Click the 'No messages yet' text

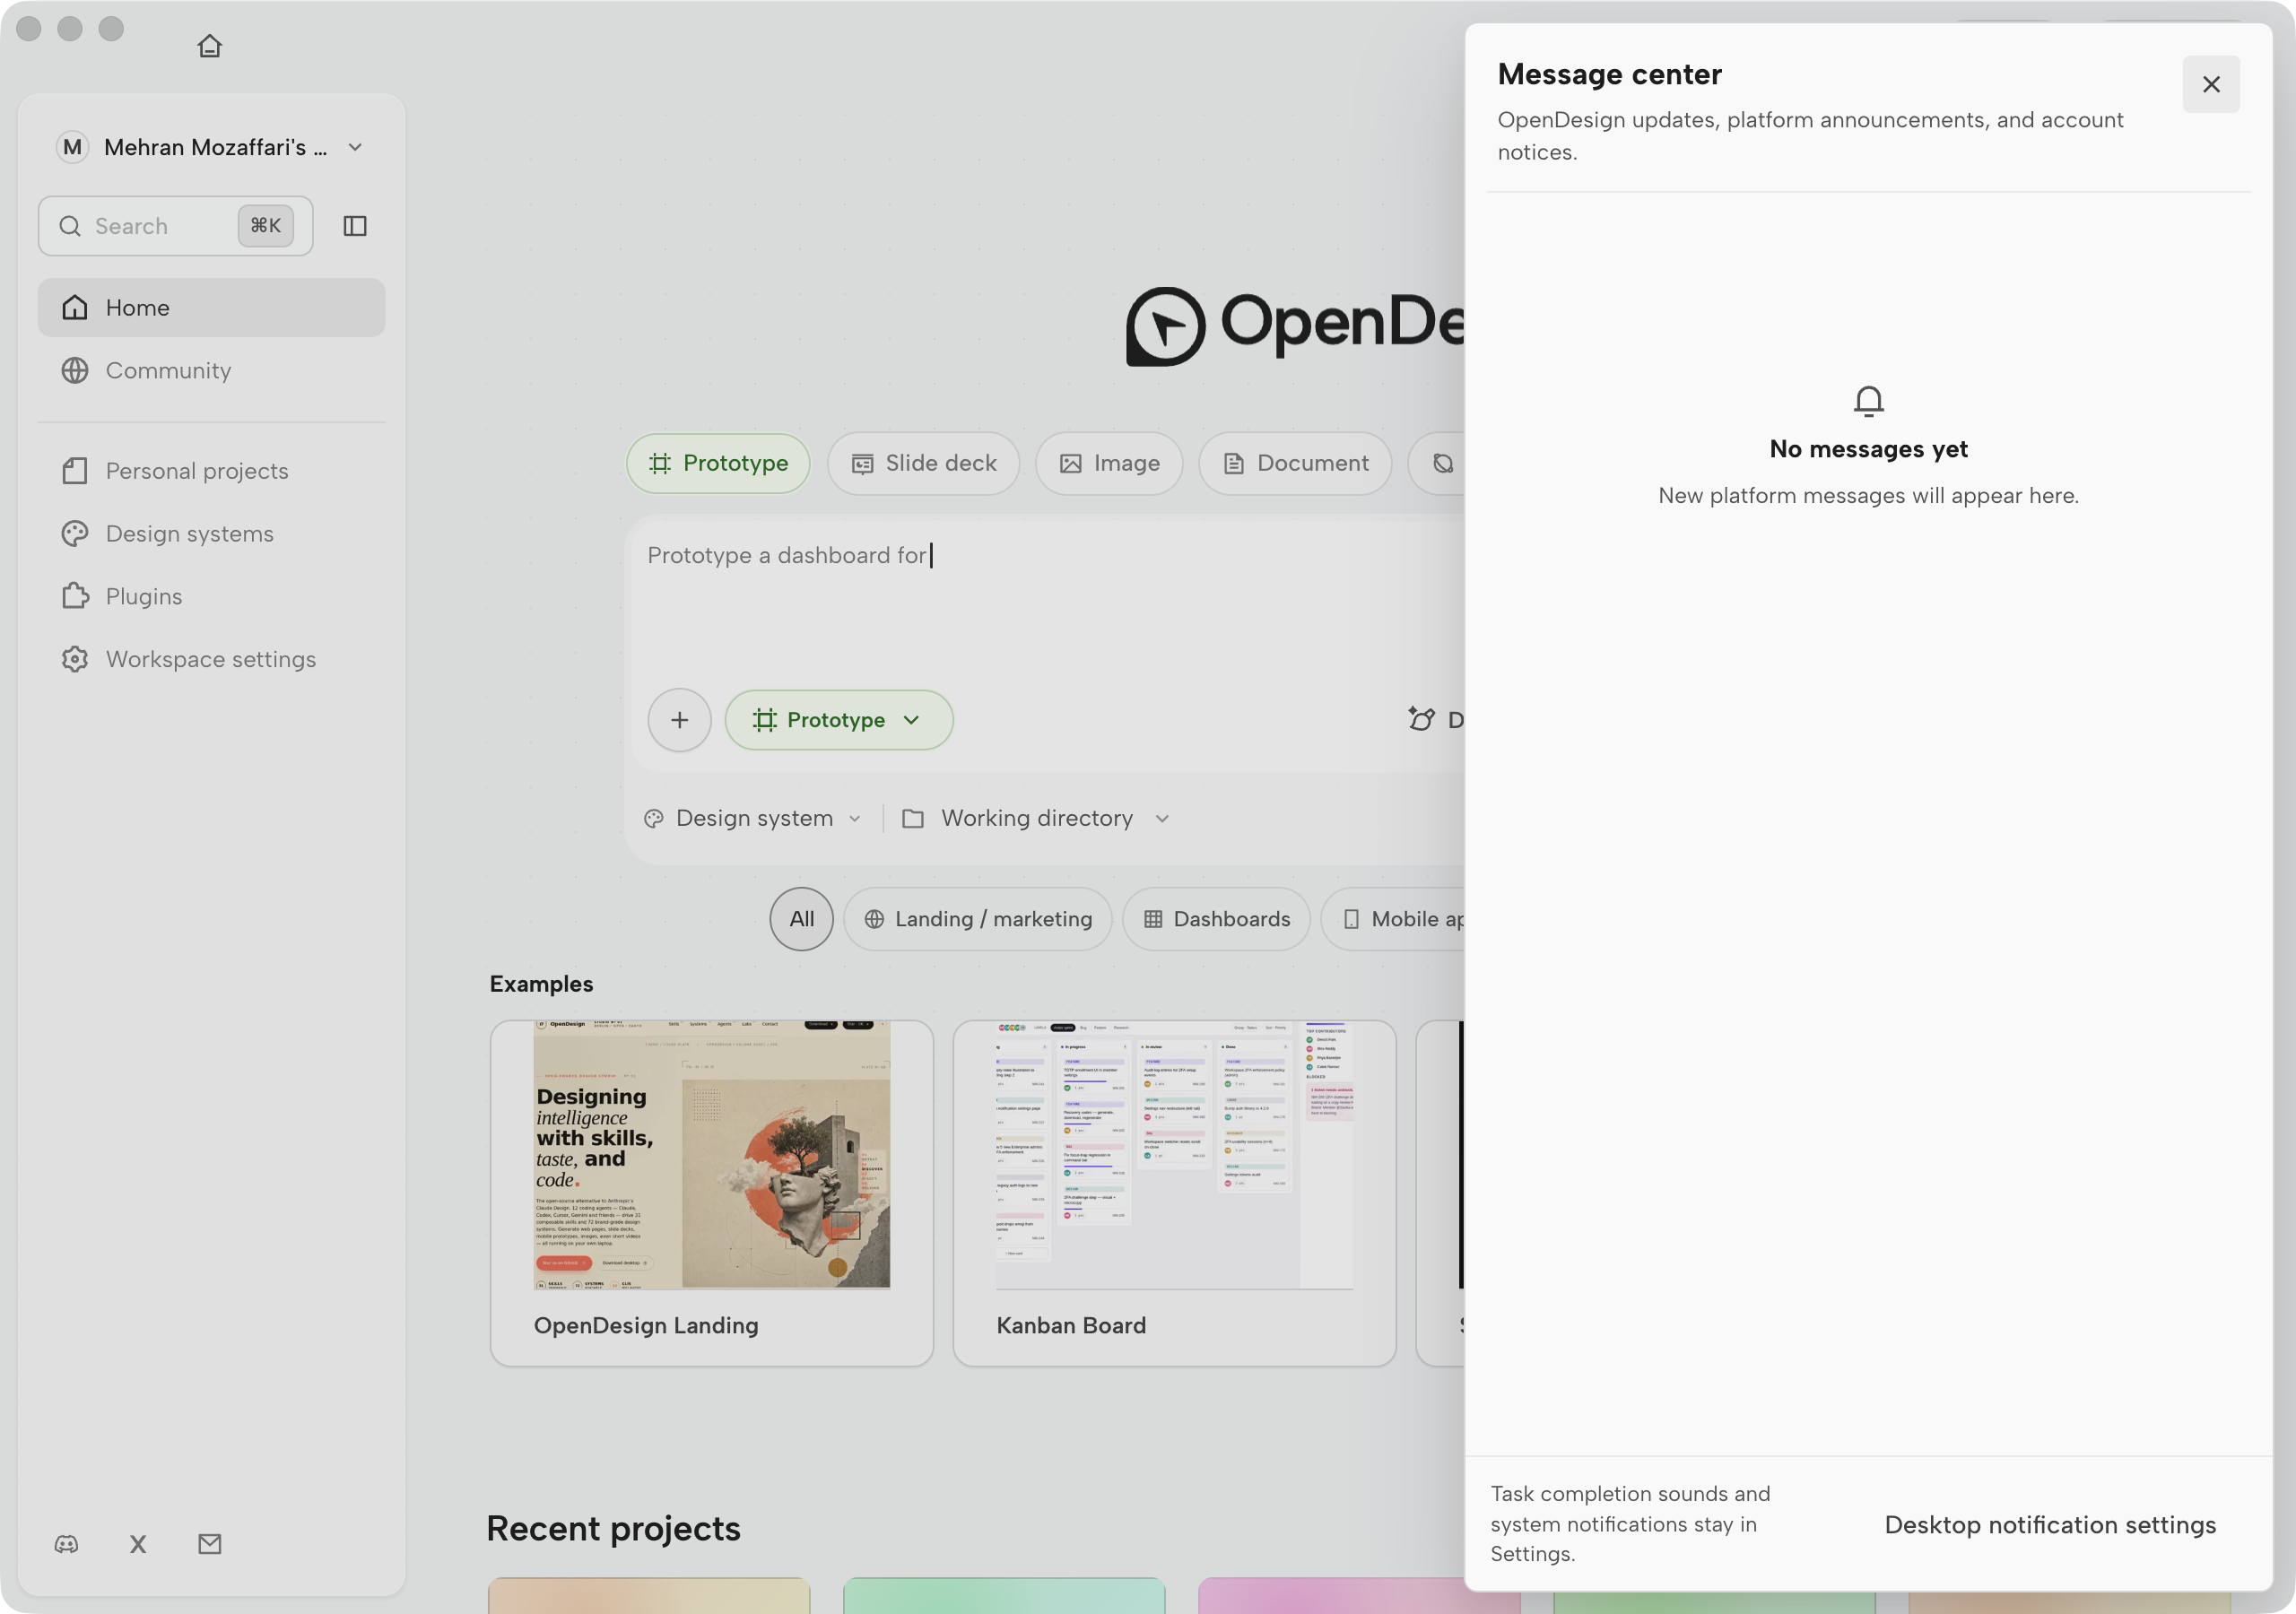click(1868, 449)
